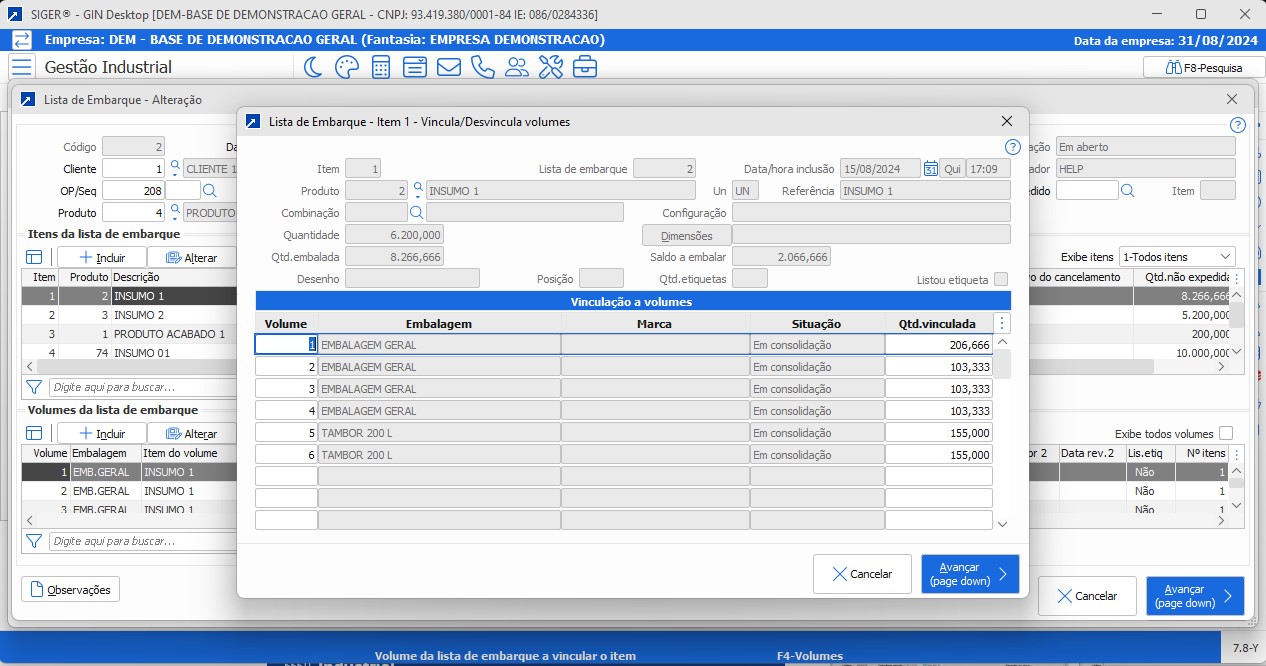Viewport: 1266px width, 666px height.
Task: Toggle the Listou etiqueta checkbox
Action: (1001, 280)
